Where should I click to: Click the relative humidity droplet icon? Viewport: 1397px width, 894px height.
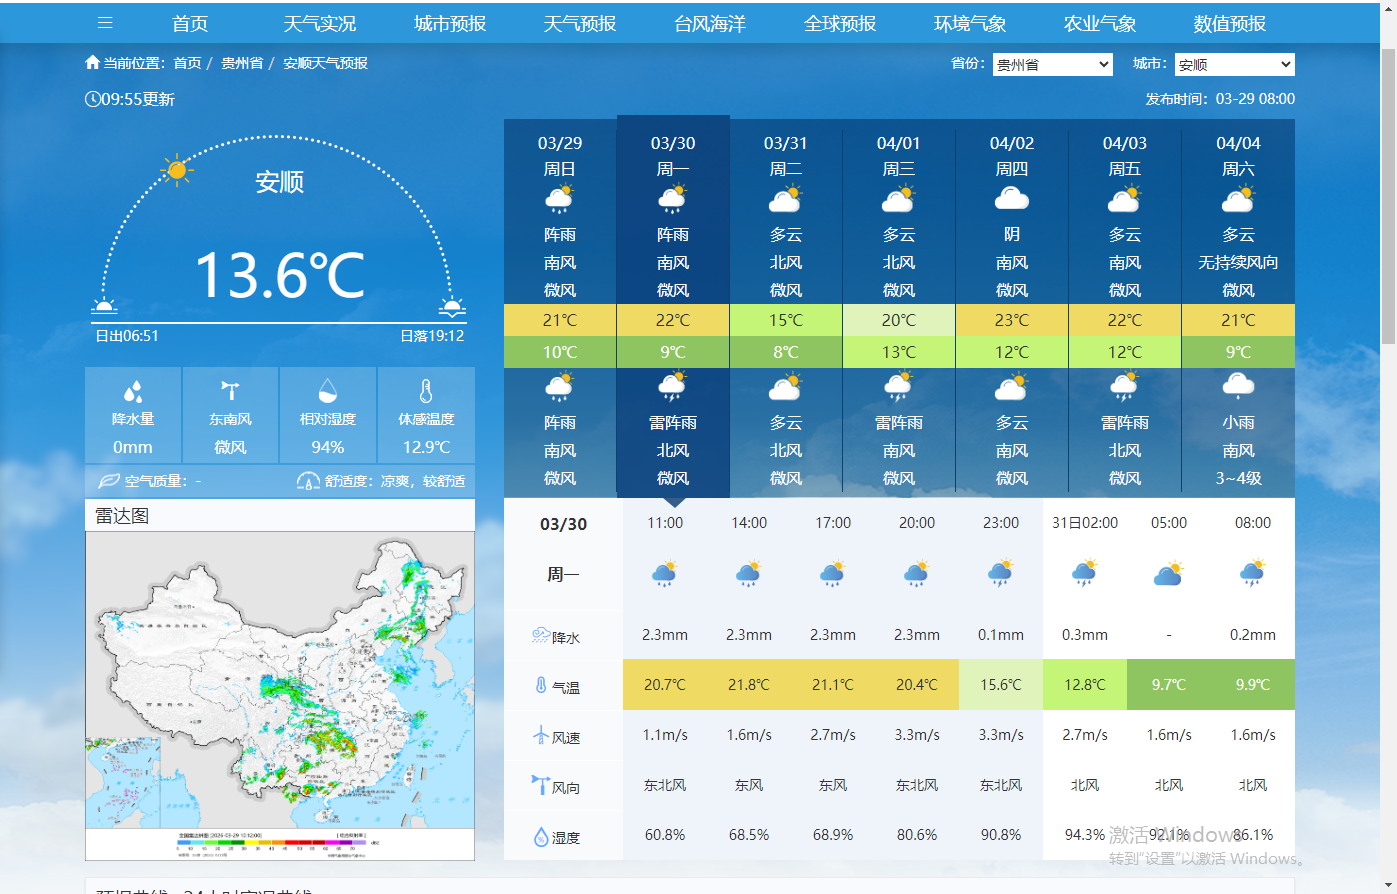[327, 391]
